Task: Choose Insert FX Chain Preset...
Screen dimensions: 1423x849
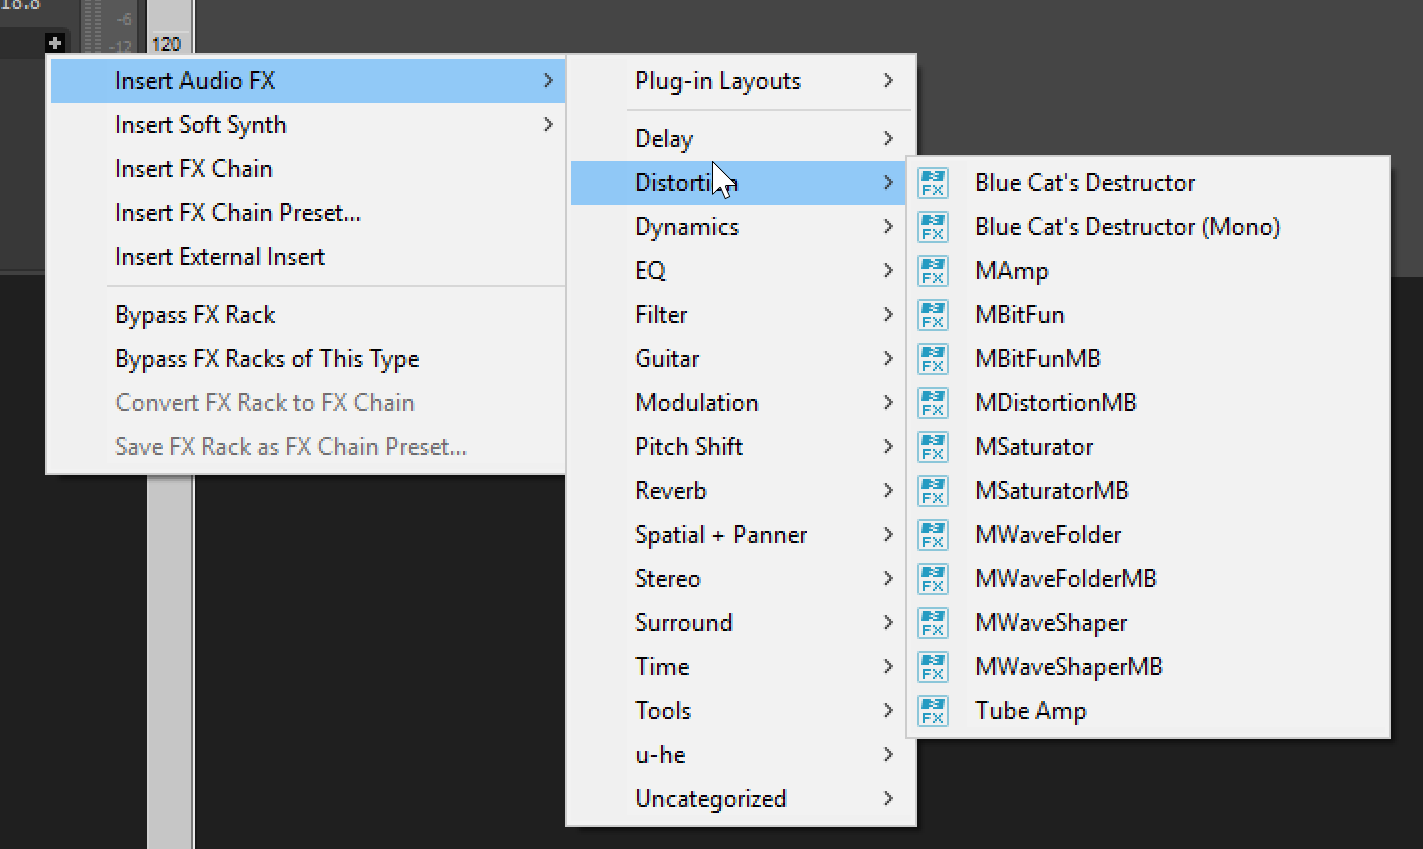Action: 238,212
